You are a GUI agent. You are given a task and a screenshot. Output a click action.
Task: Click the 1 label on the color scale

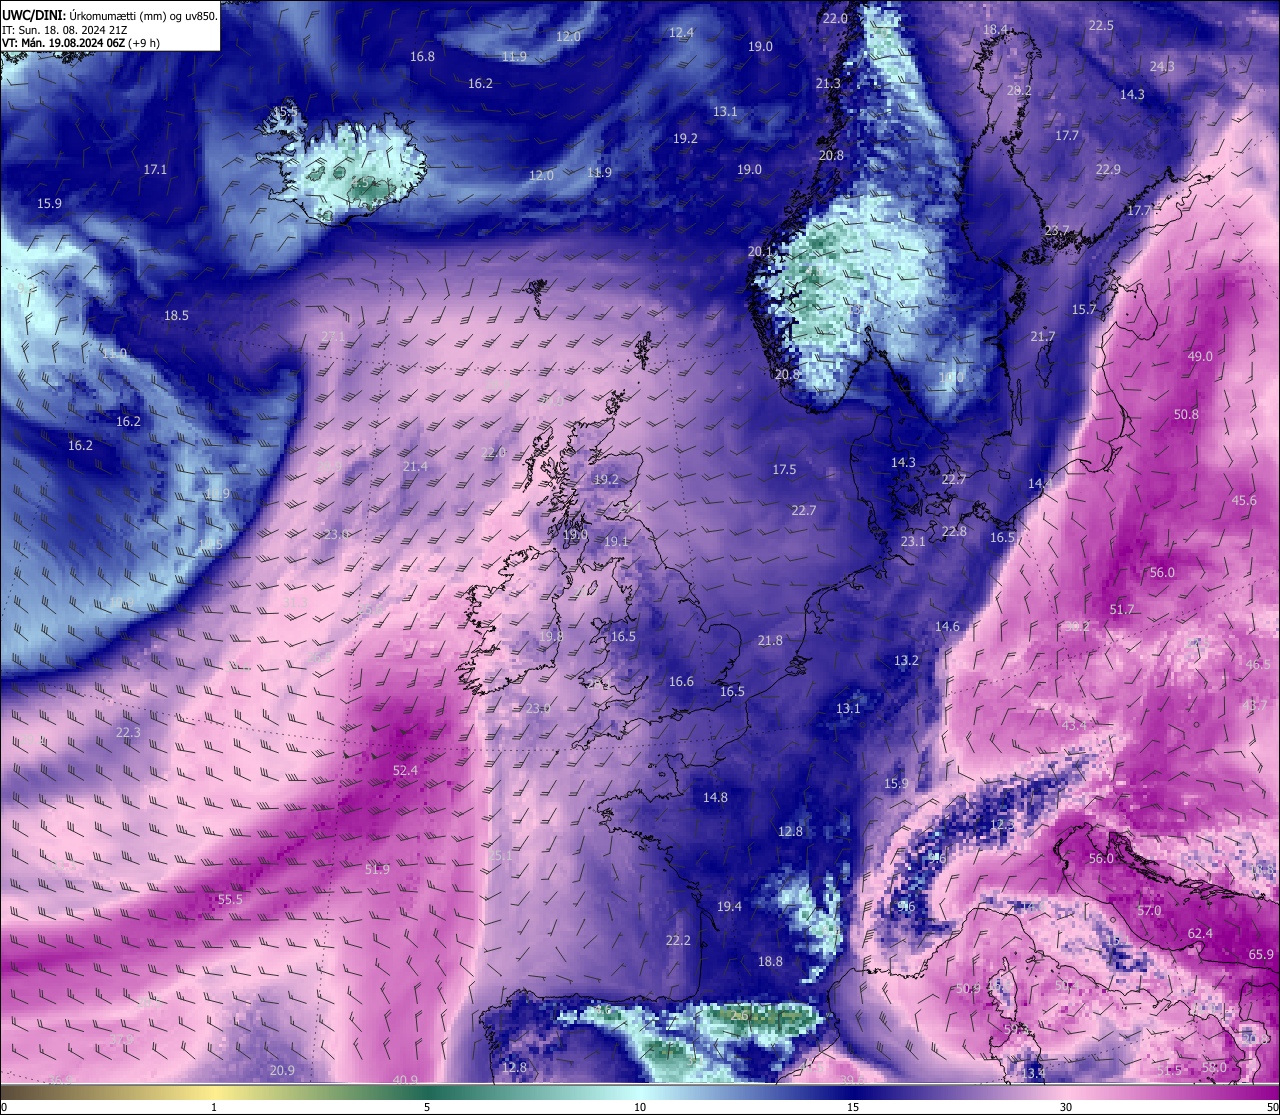click(214, 1107)
